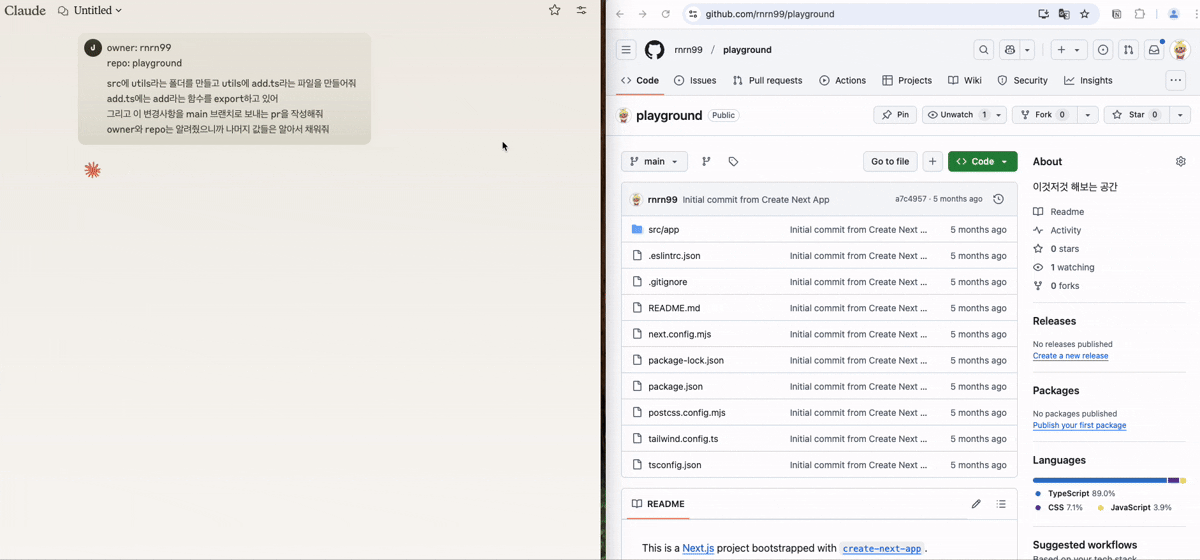Open commit history clock icon
Screen dimensions: 1200x560
tap(998, 199)
